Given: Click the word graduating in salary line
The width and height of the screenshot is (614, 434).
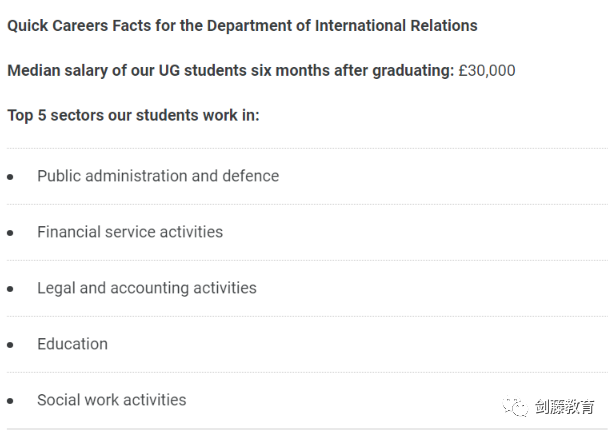Looking at the screenshot, I should pyautogui.click(x=413, y=72).
